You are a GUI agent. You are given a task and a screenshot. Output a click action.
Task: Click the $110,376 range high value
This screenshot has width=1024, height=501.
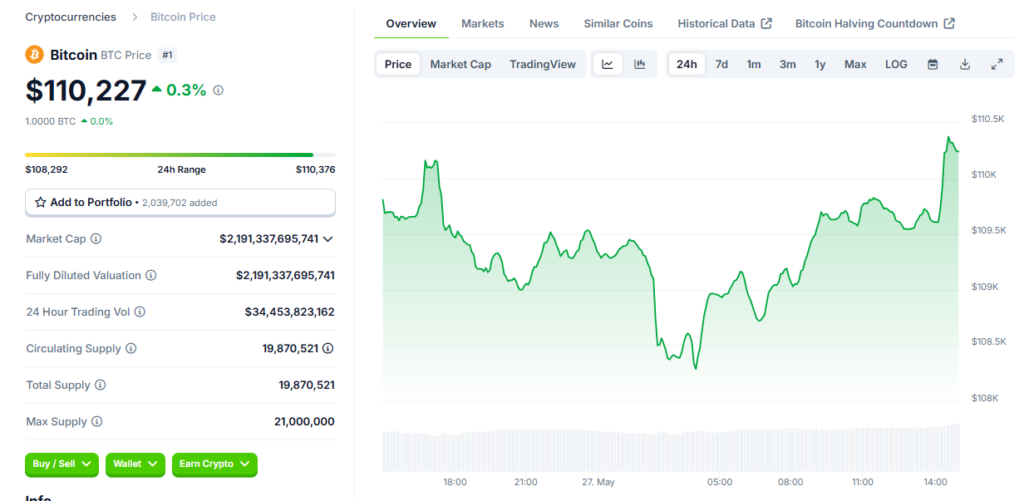click(315, 170)
